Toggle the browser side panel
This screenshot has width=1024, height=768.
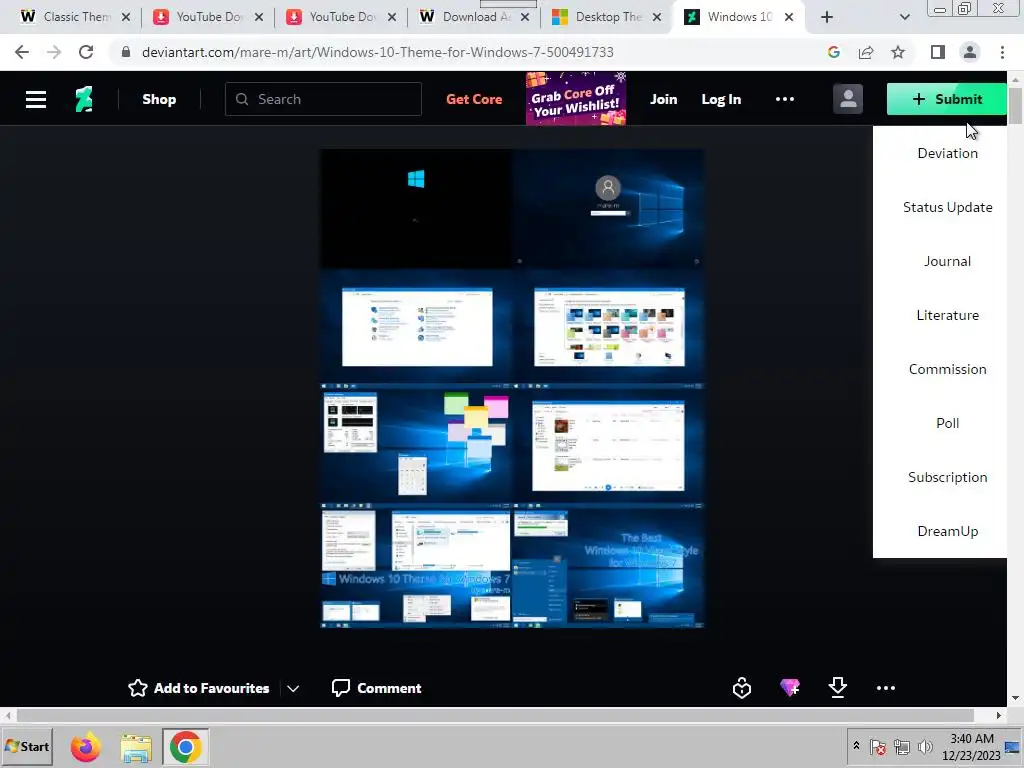click(x=938, y=52)
